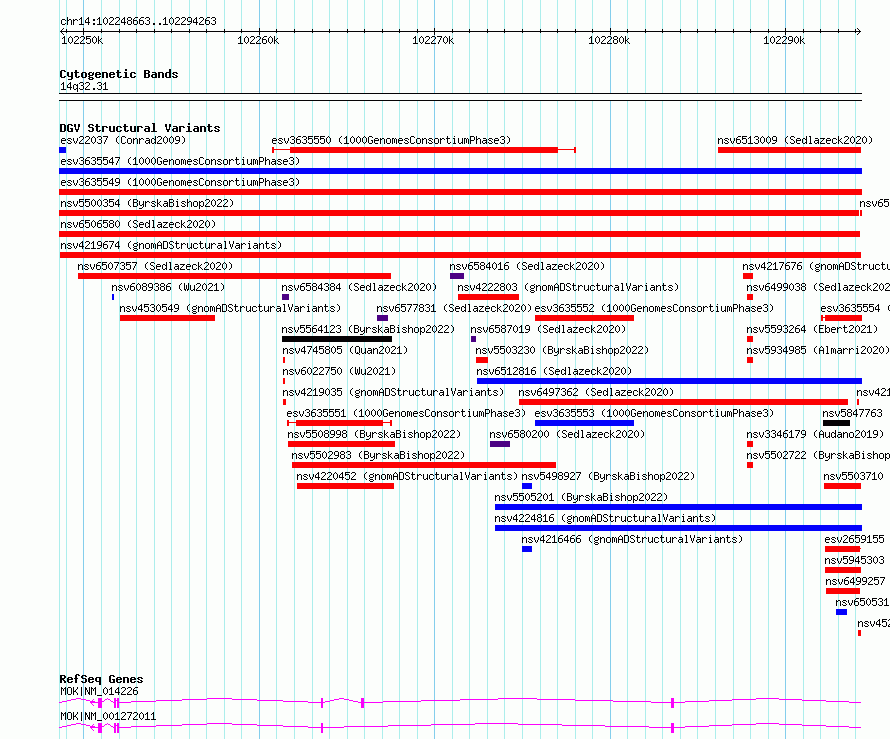
Task: Click nsv6512816 (Sedlazeck2020) label
Action: coord(554,371)
